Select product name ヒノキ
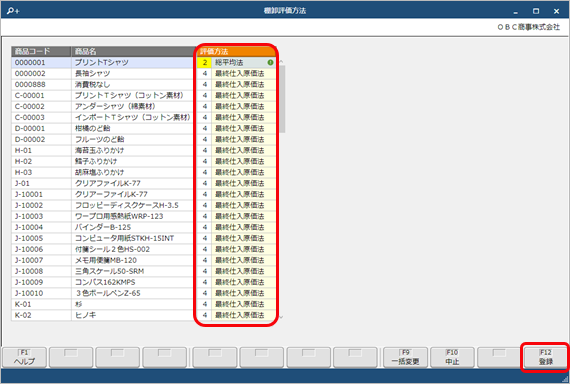 click(x=85, y=315)
